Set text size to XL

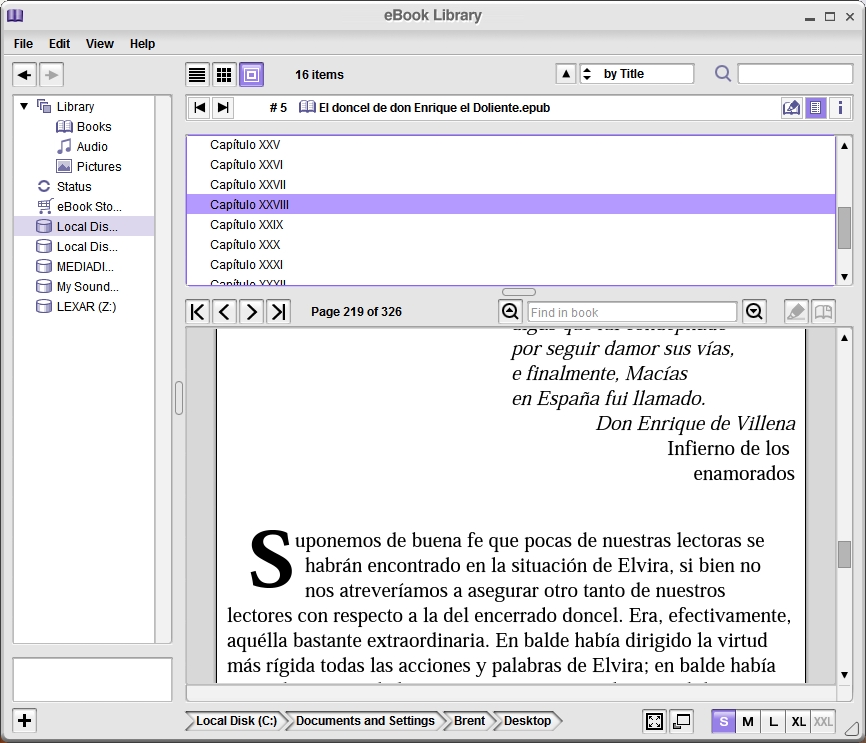798,721
